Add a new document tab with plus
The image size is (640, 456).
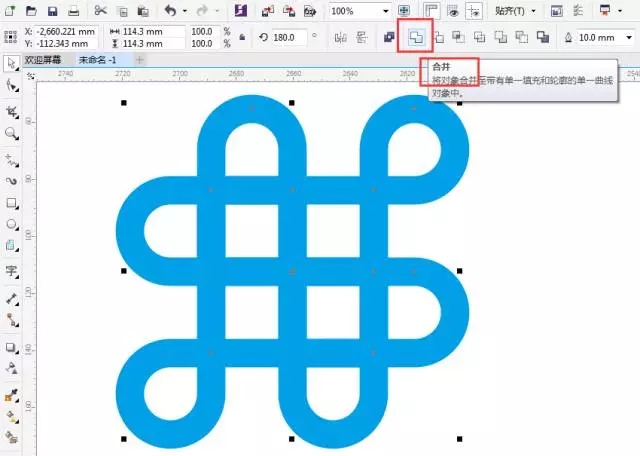(139, 60)
